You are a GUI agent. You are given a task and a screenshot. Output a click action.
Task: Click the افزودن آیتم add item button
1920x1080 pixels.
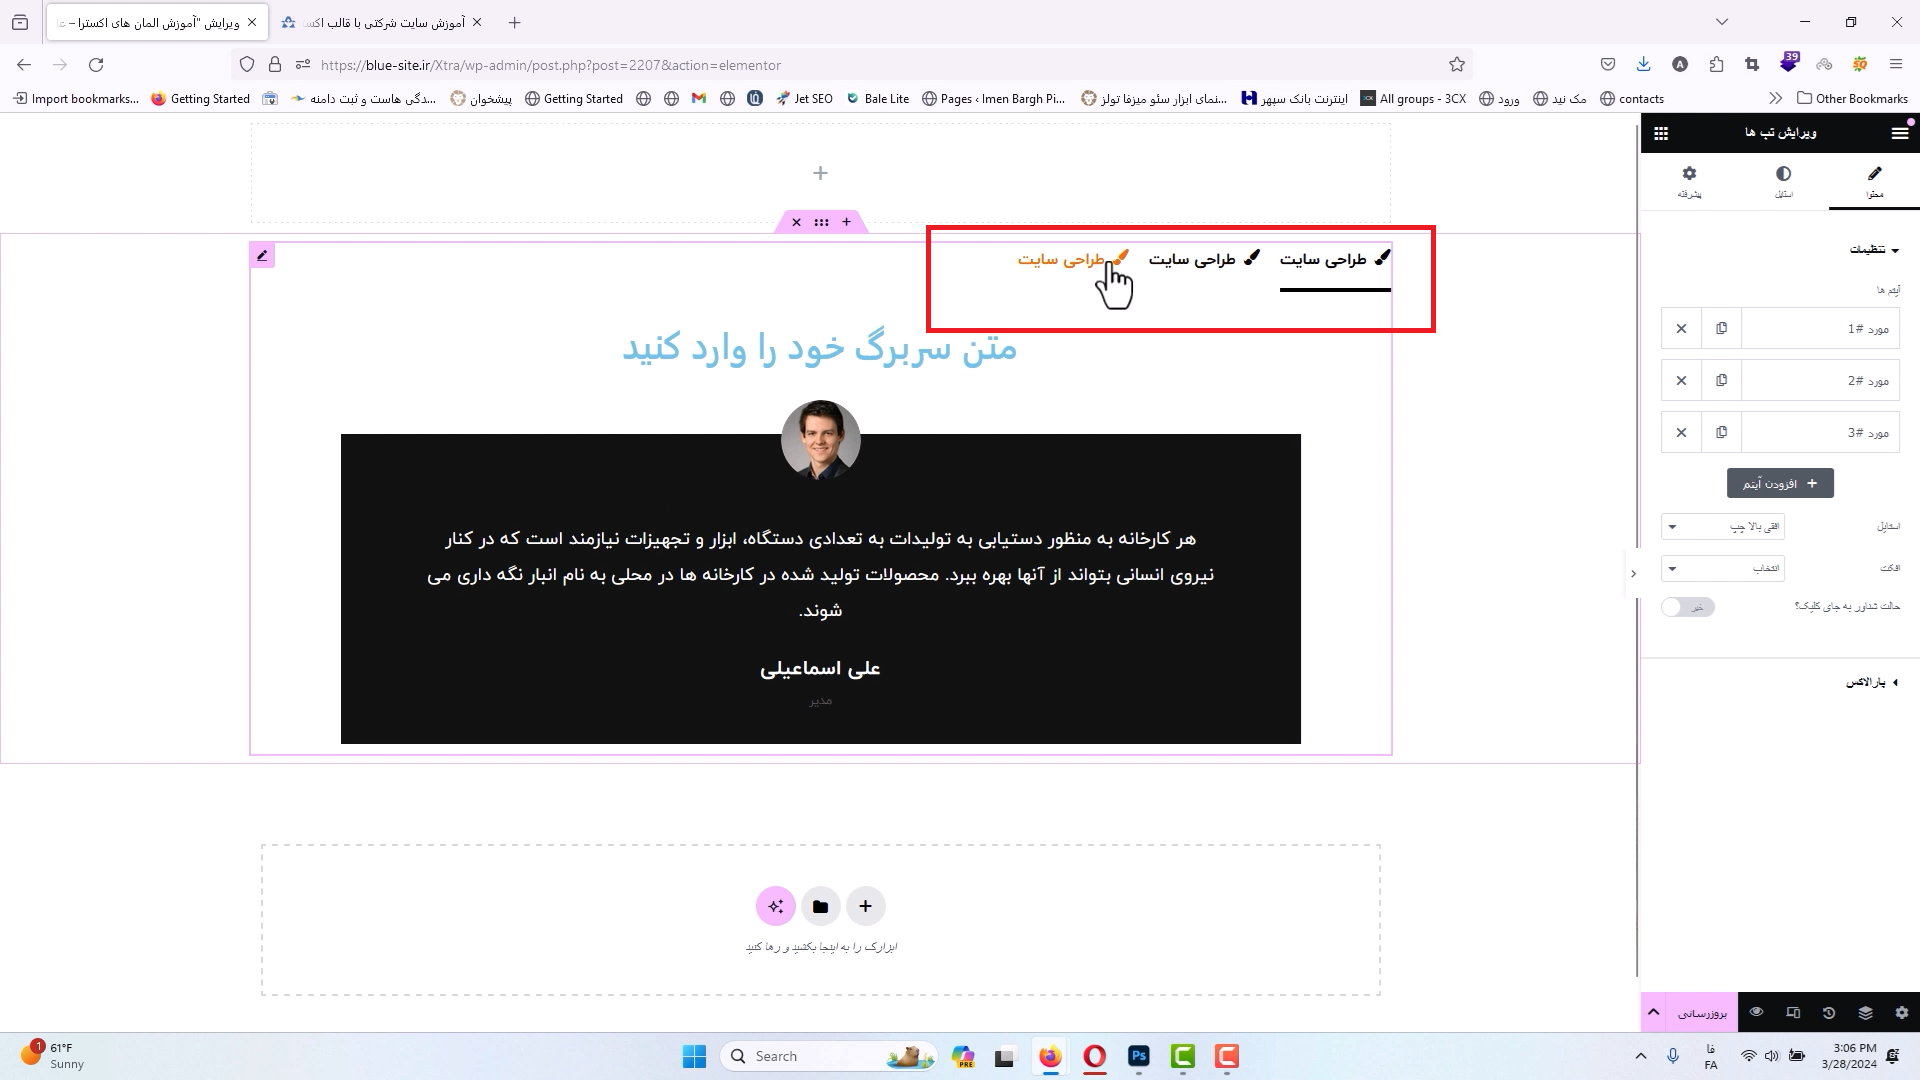[1780, 483]
